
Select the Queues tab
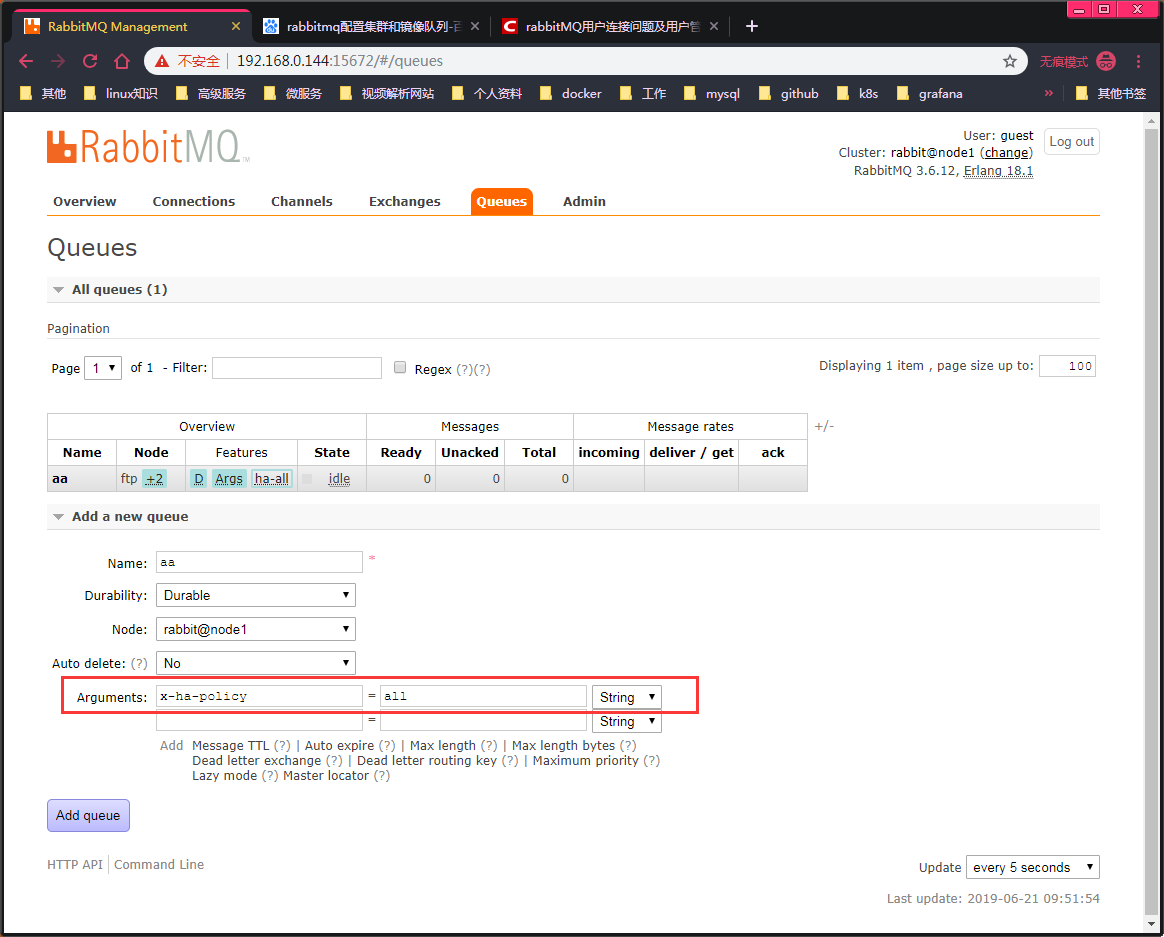click(502, 202)
